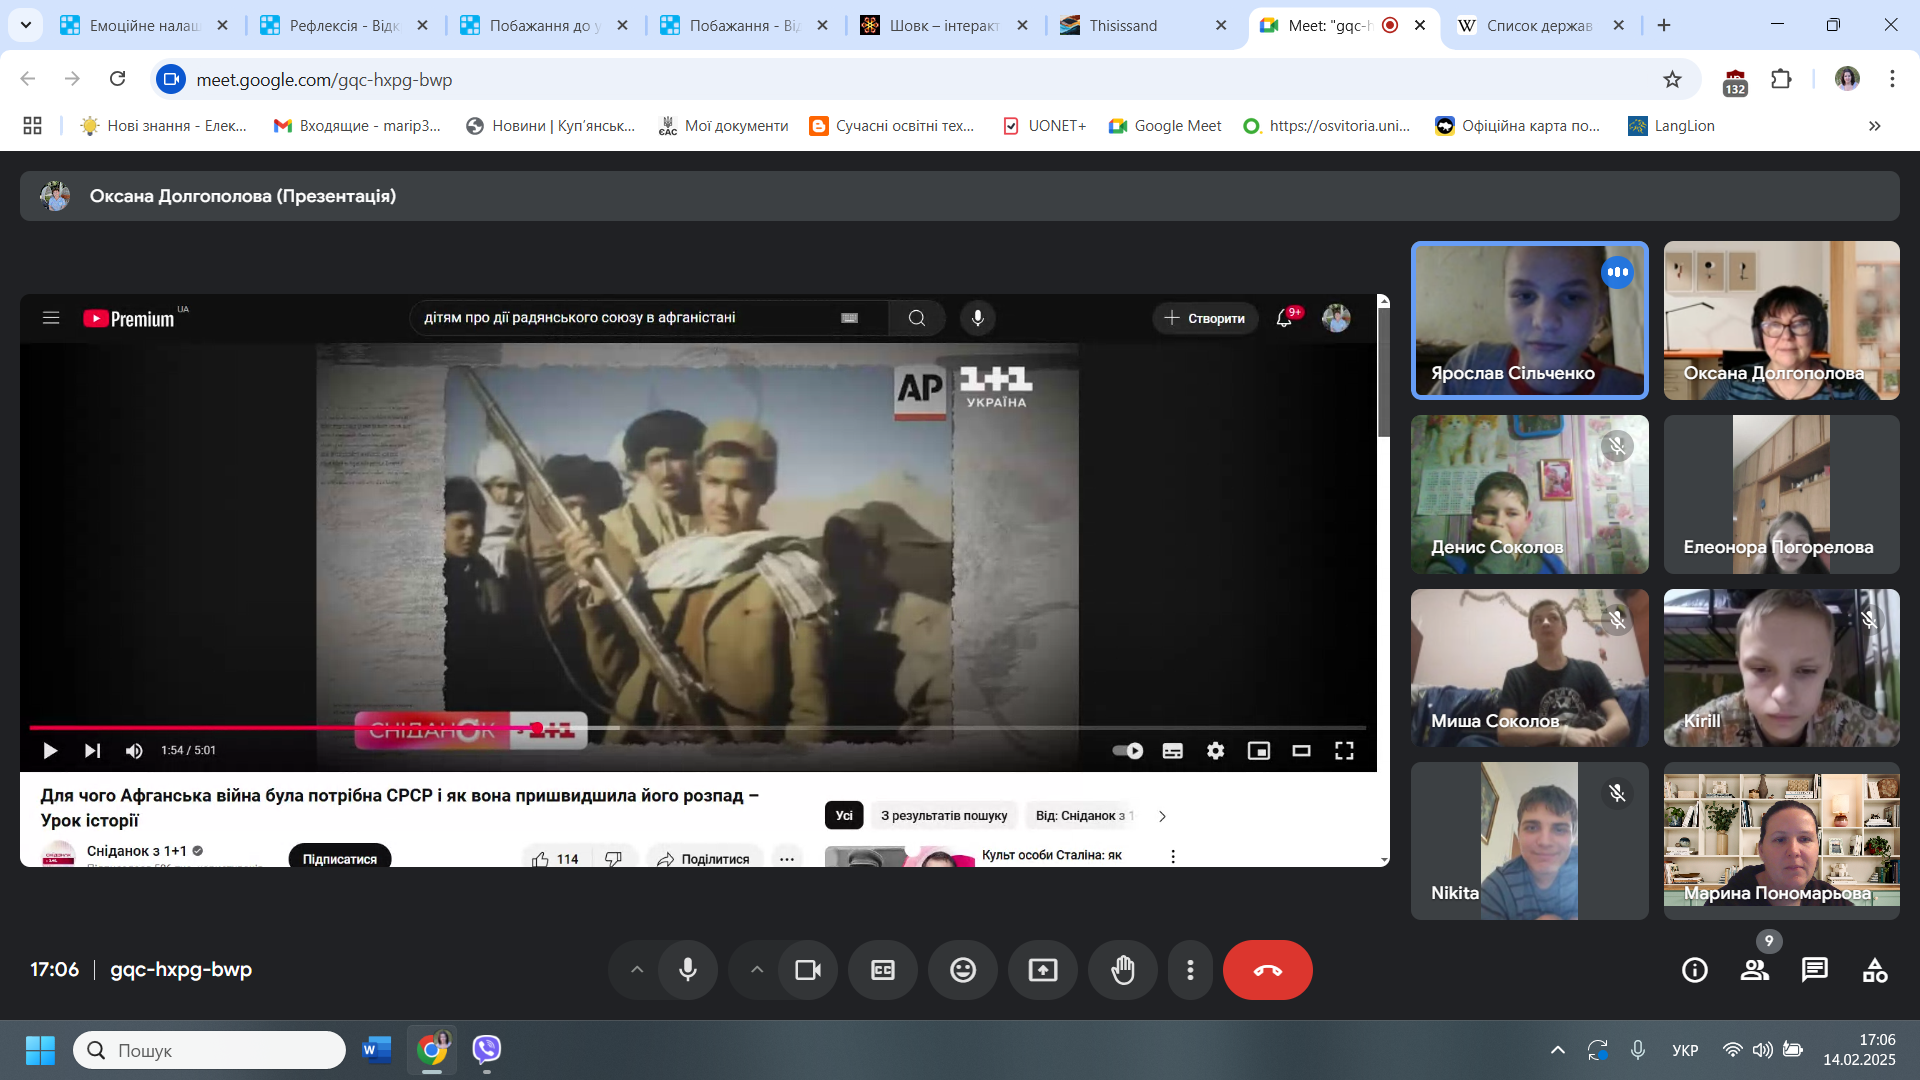Screen dimensions: 1920x1080
Task: Bookmark this page with star icon
Action: (1672, 79)
